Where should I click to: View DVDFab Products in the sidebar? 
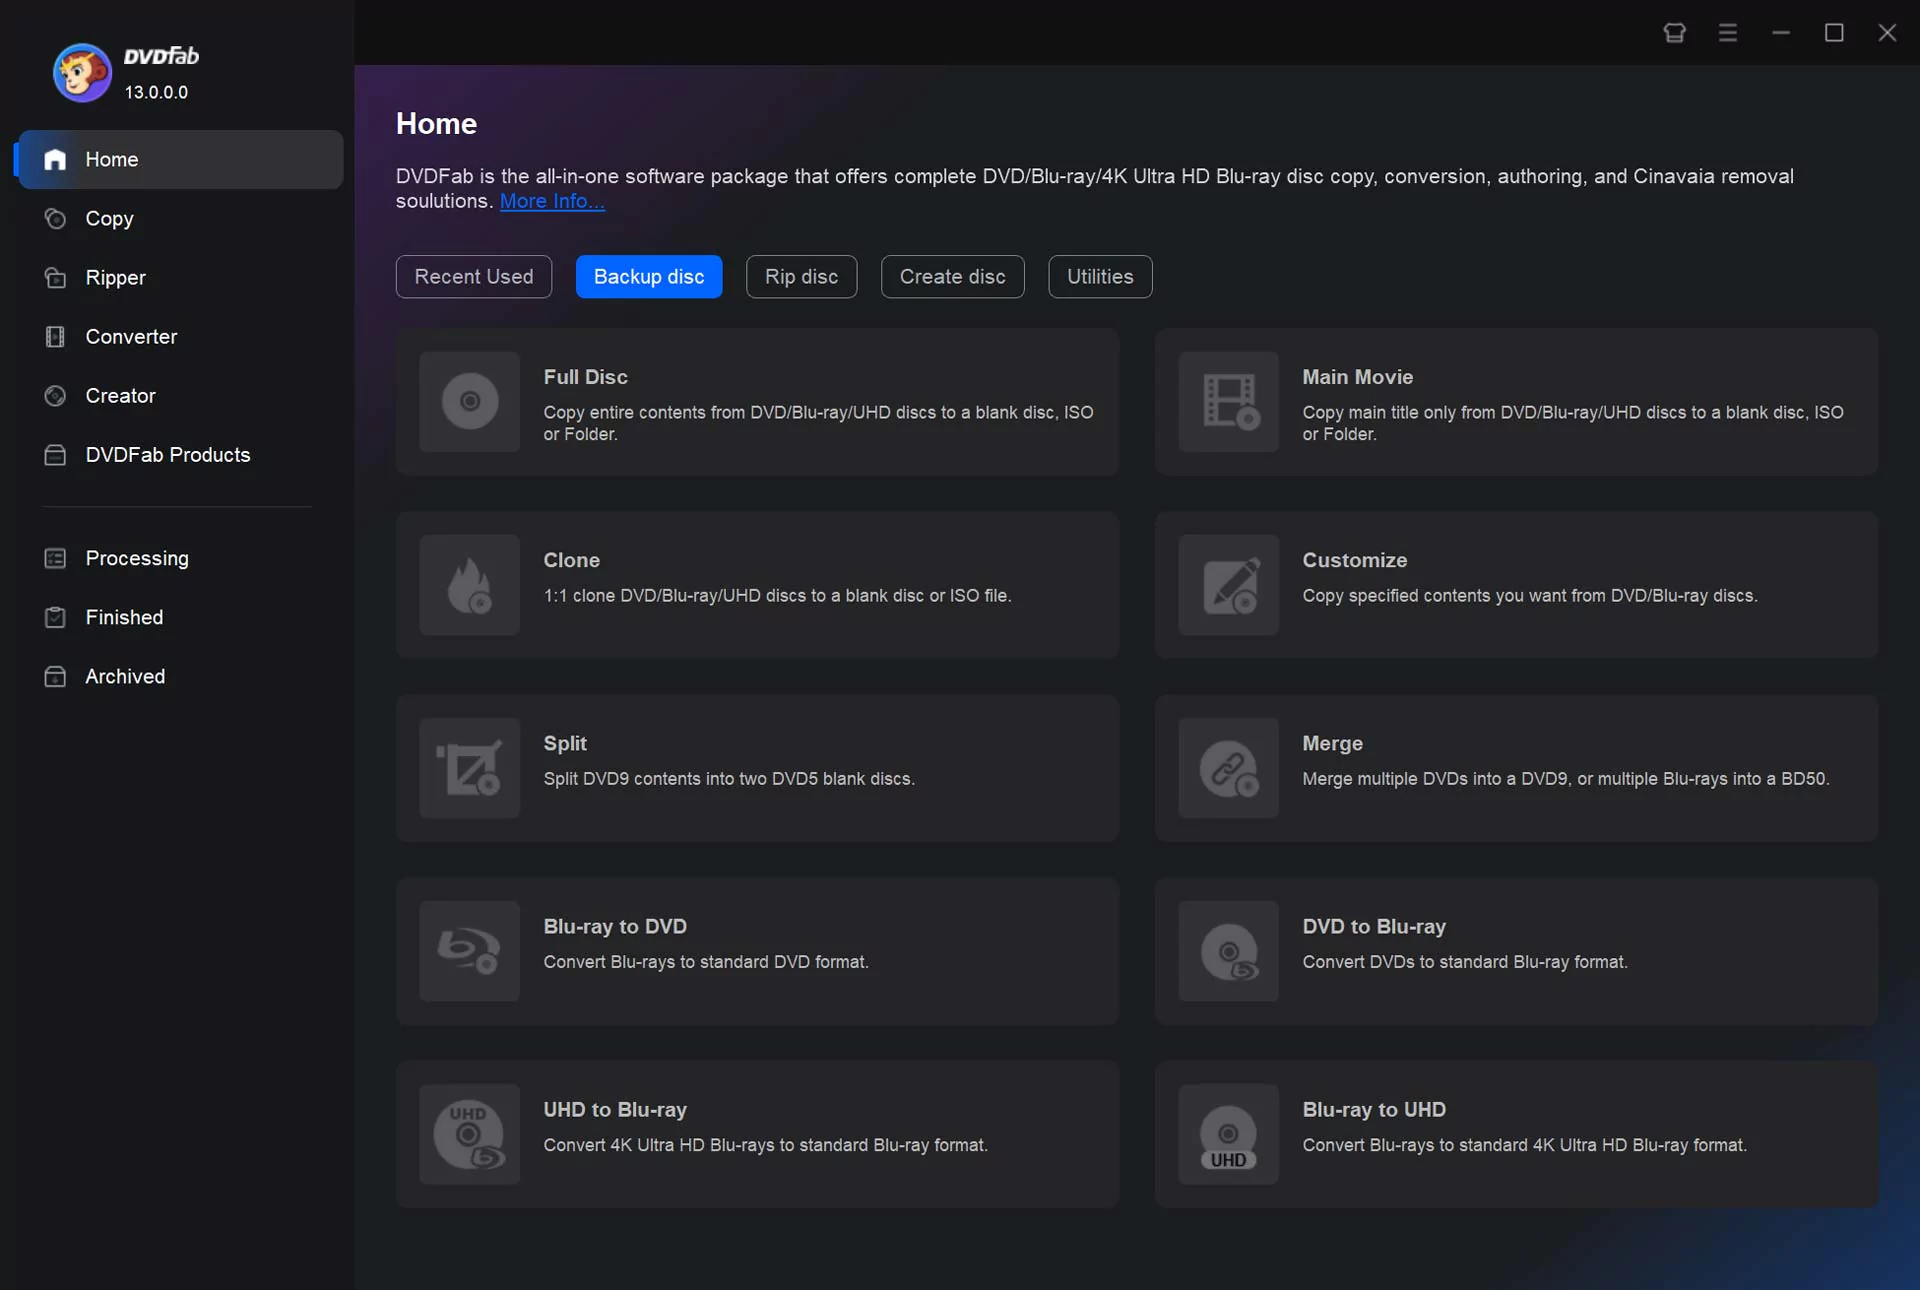(166, 455)
